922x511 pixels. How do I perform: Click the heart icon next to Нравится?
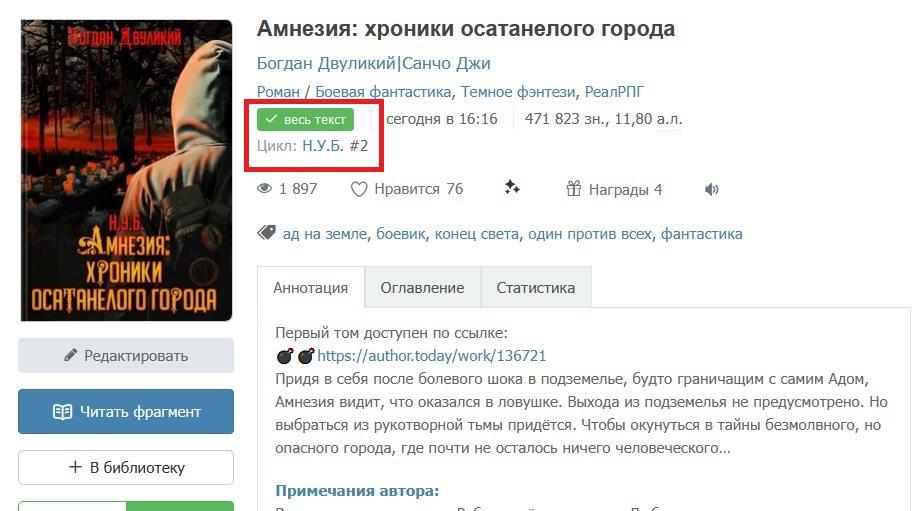tap(359, 189)
